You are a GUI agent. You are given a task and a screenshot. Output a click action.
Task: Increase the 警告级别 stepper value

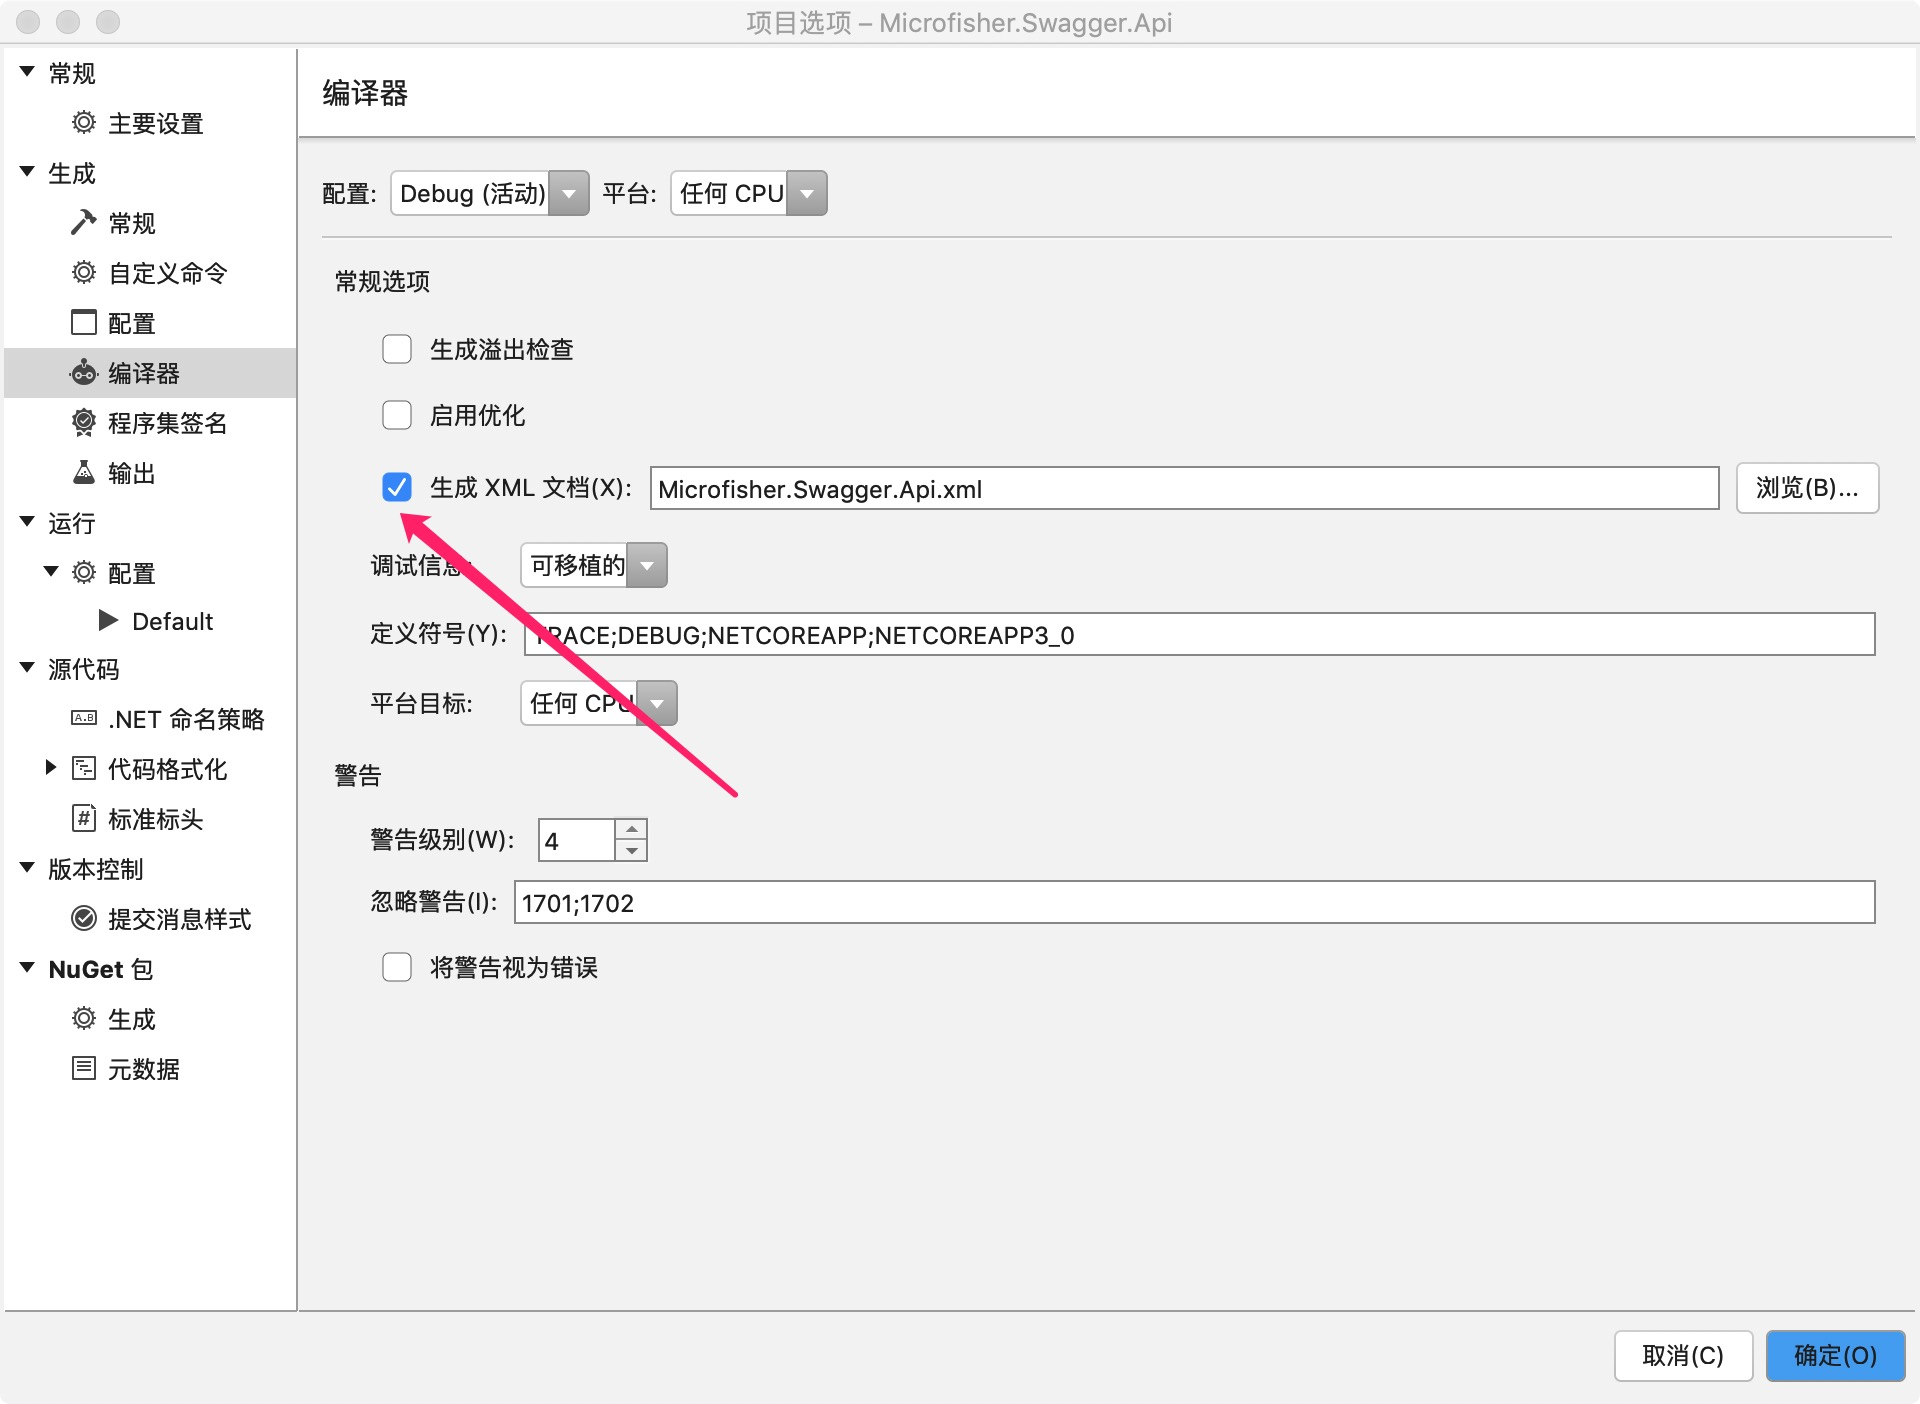(631, 829)
